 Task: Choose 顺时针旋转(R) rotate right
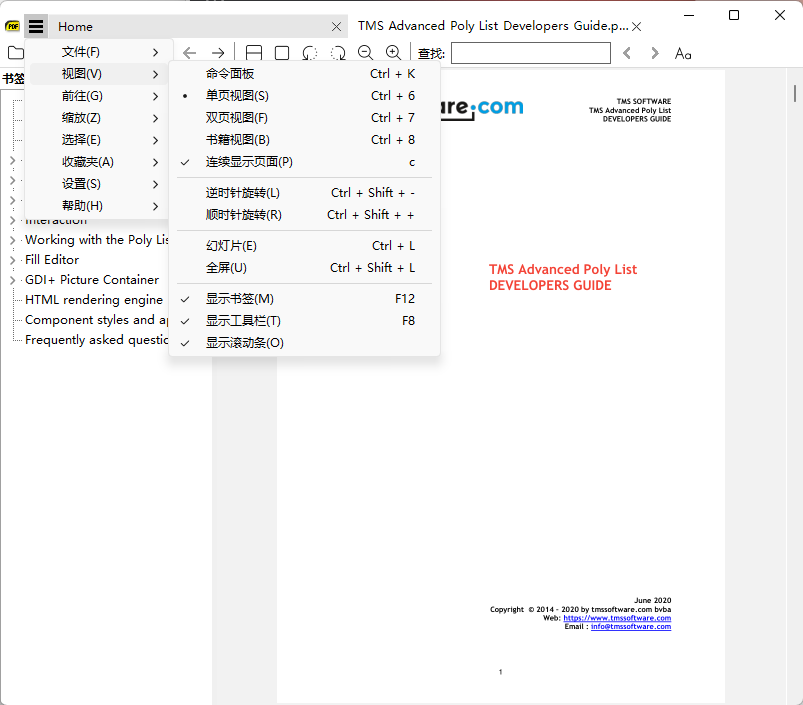coord(304,215)
